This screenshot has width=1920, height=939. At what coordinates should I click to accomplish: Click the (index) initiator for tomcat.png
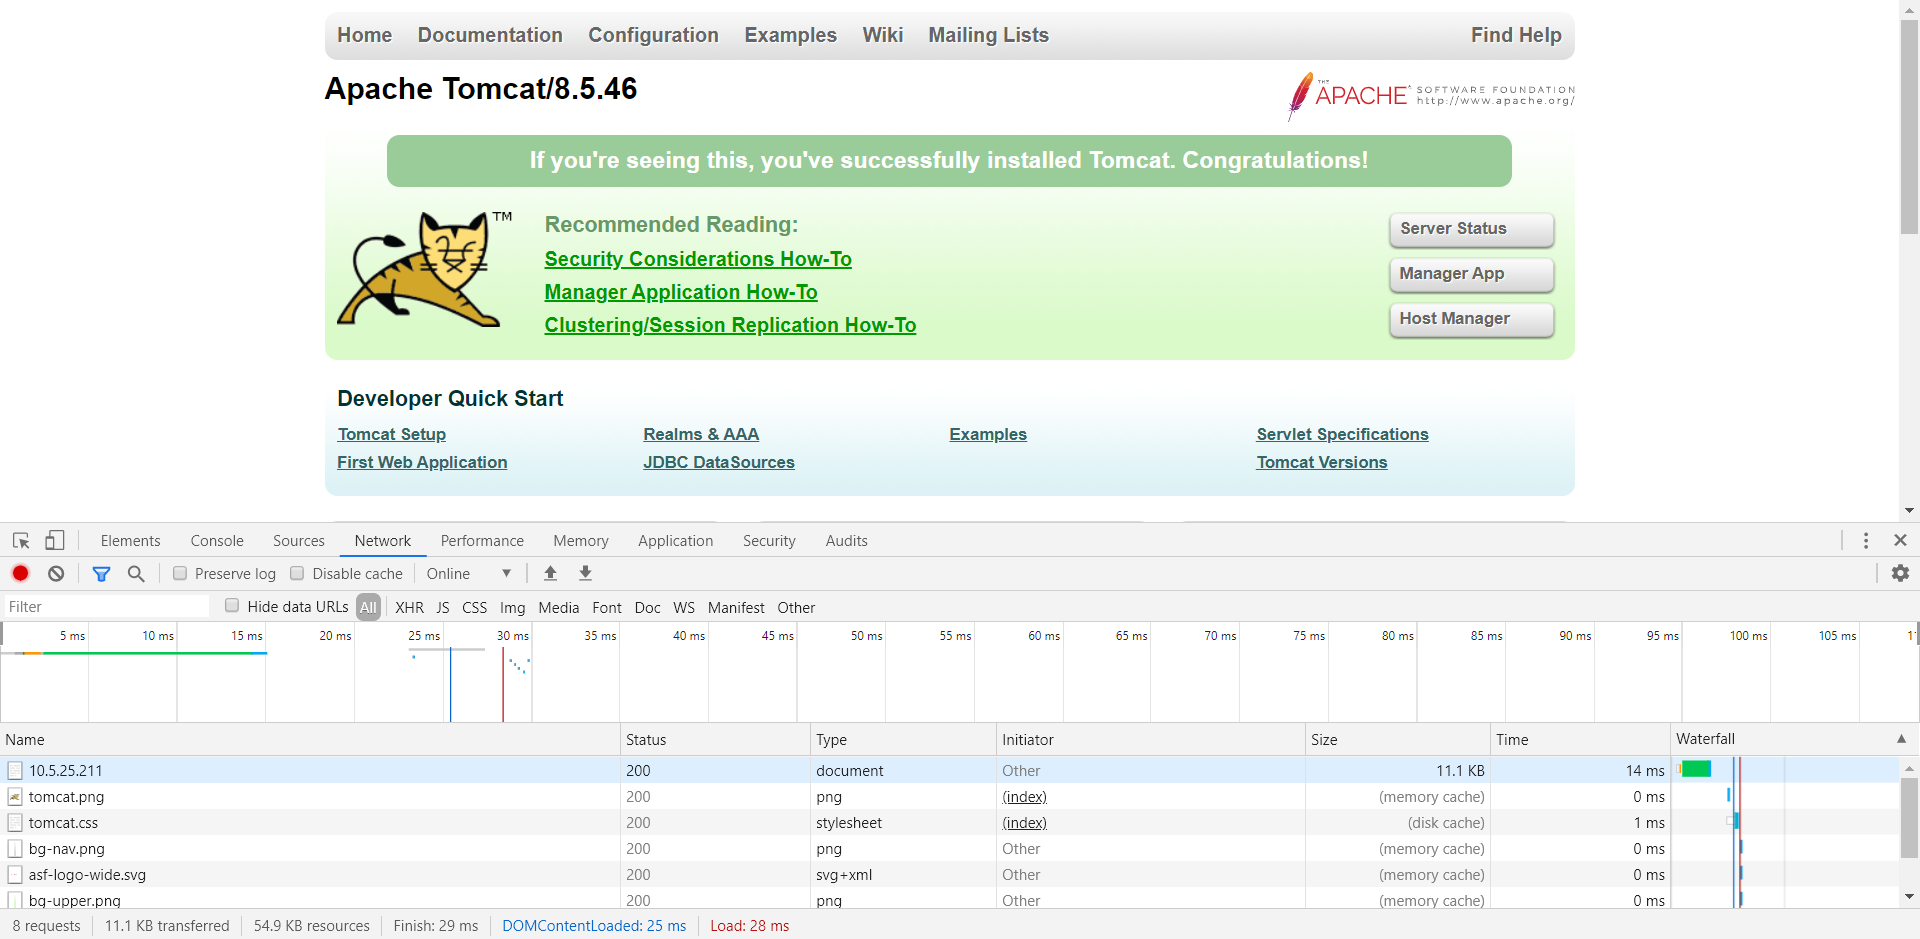(x=1025, y=797)
